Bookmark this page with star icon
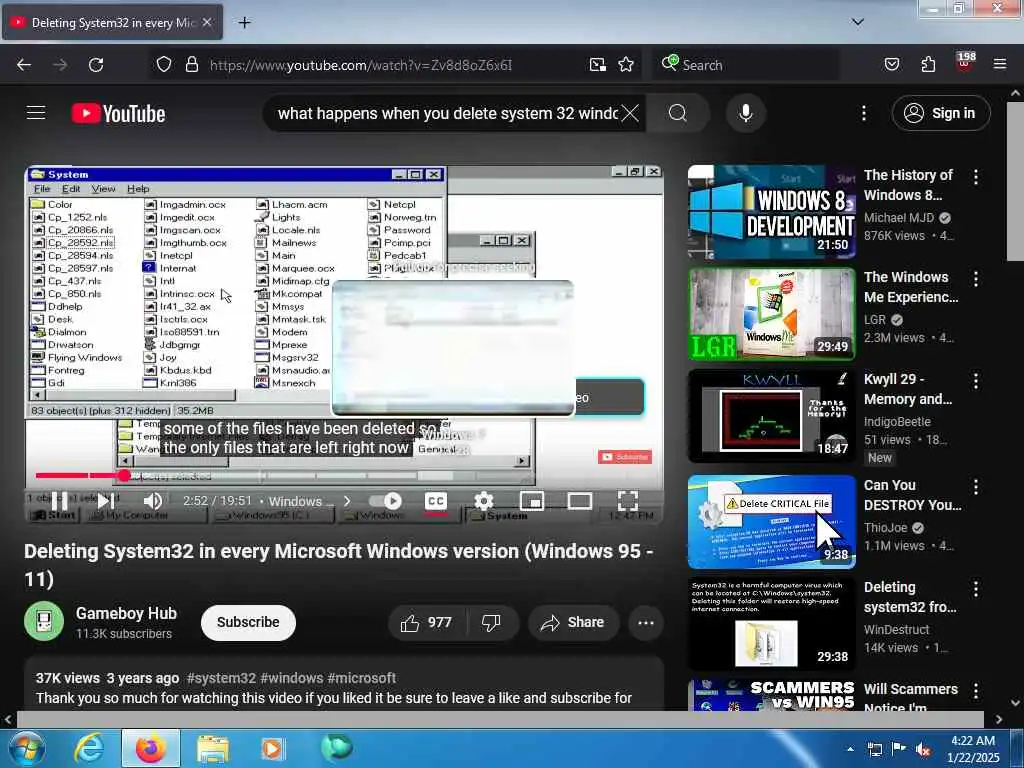 tap(626, 65)
